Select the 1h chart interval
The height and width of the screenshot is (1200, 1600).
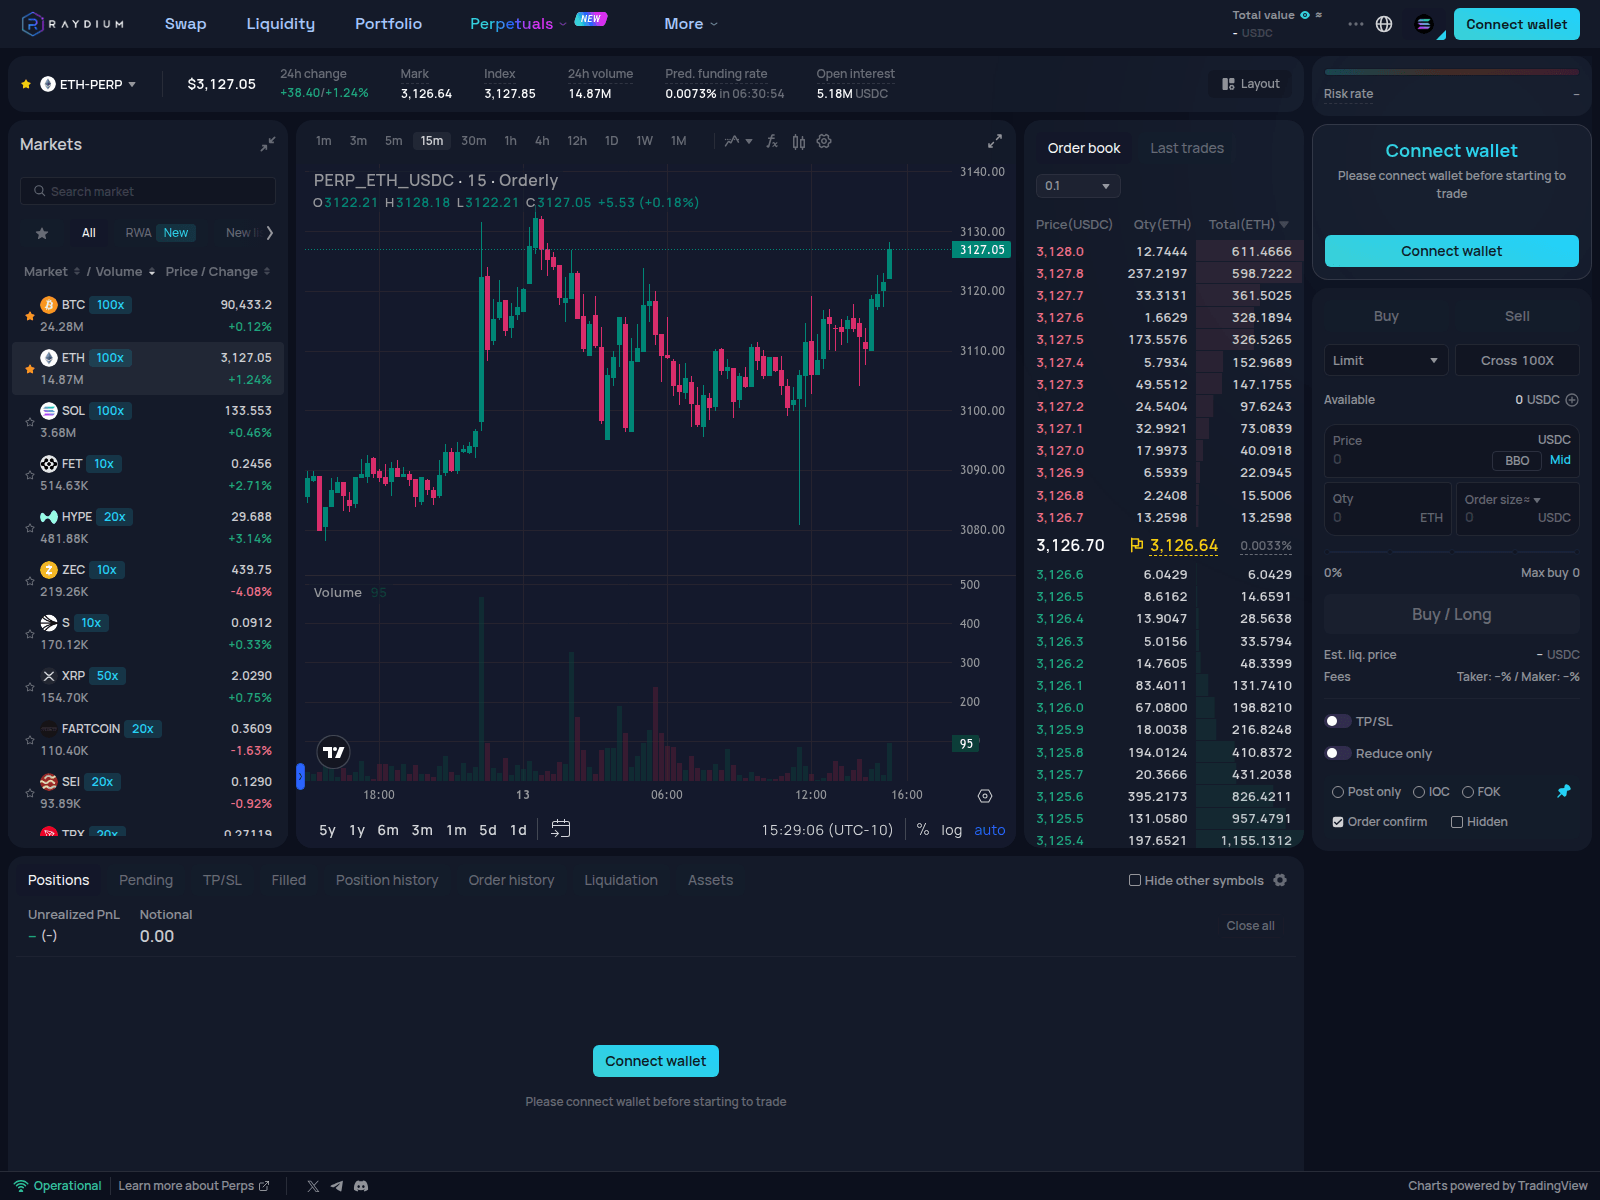(511, 141)
